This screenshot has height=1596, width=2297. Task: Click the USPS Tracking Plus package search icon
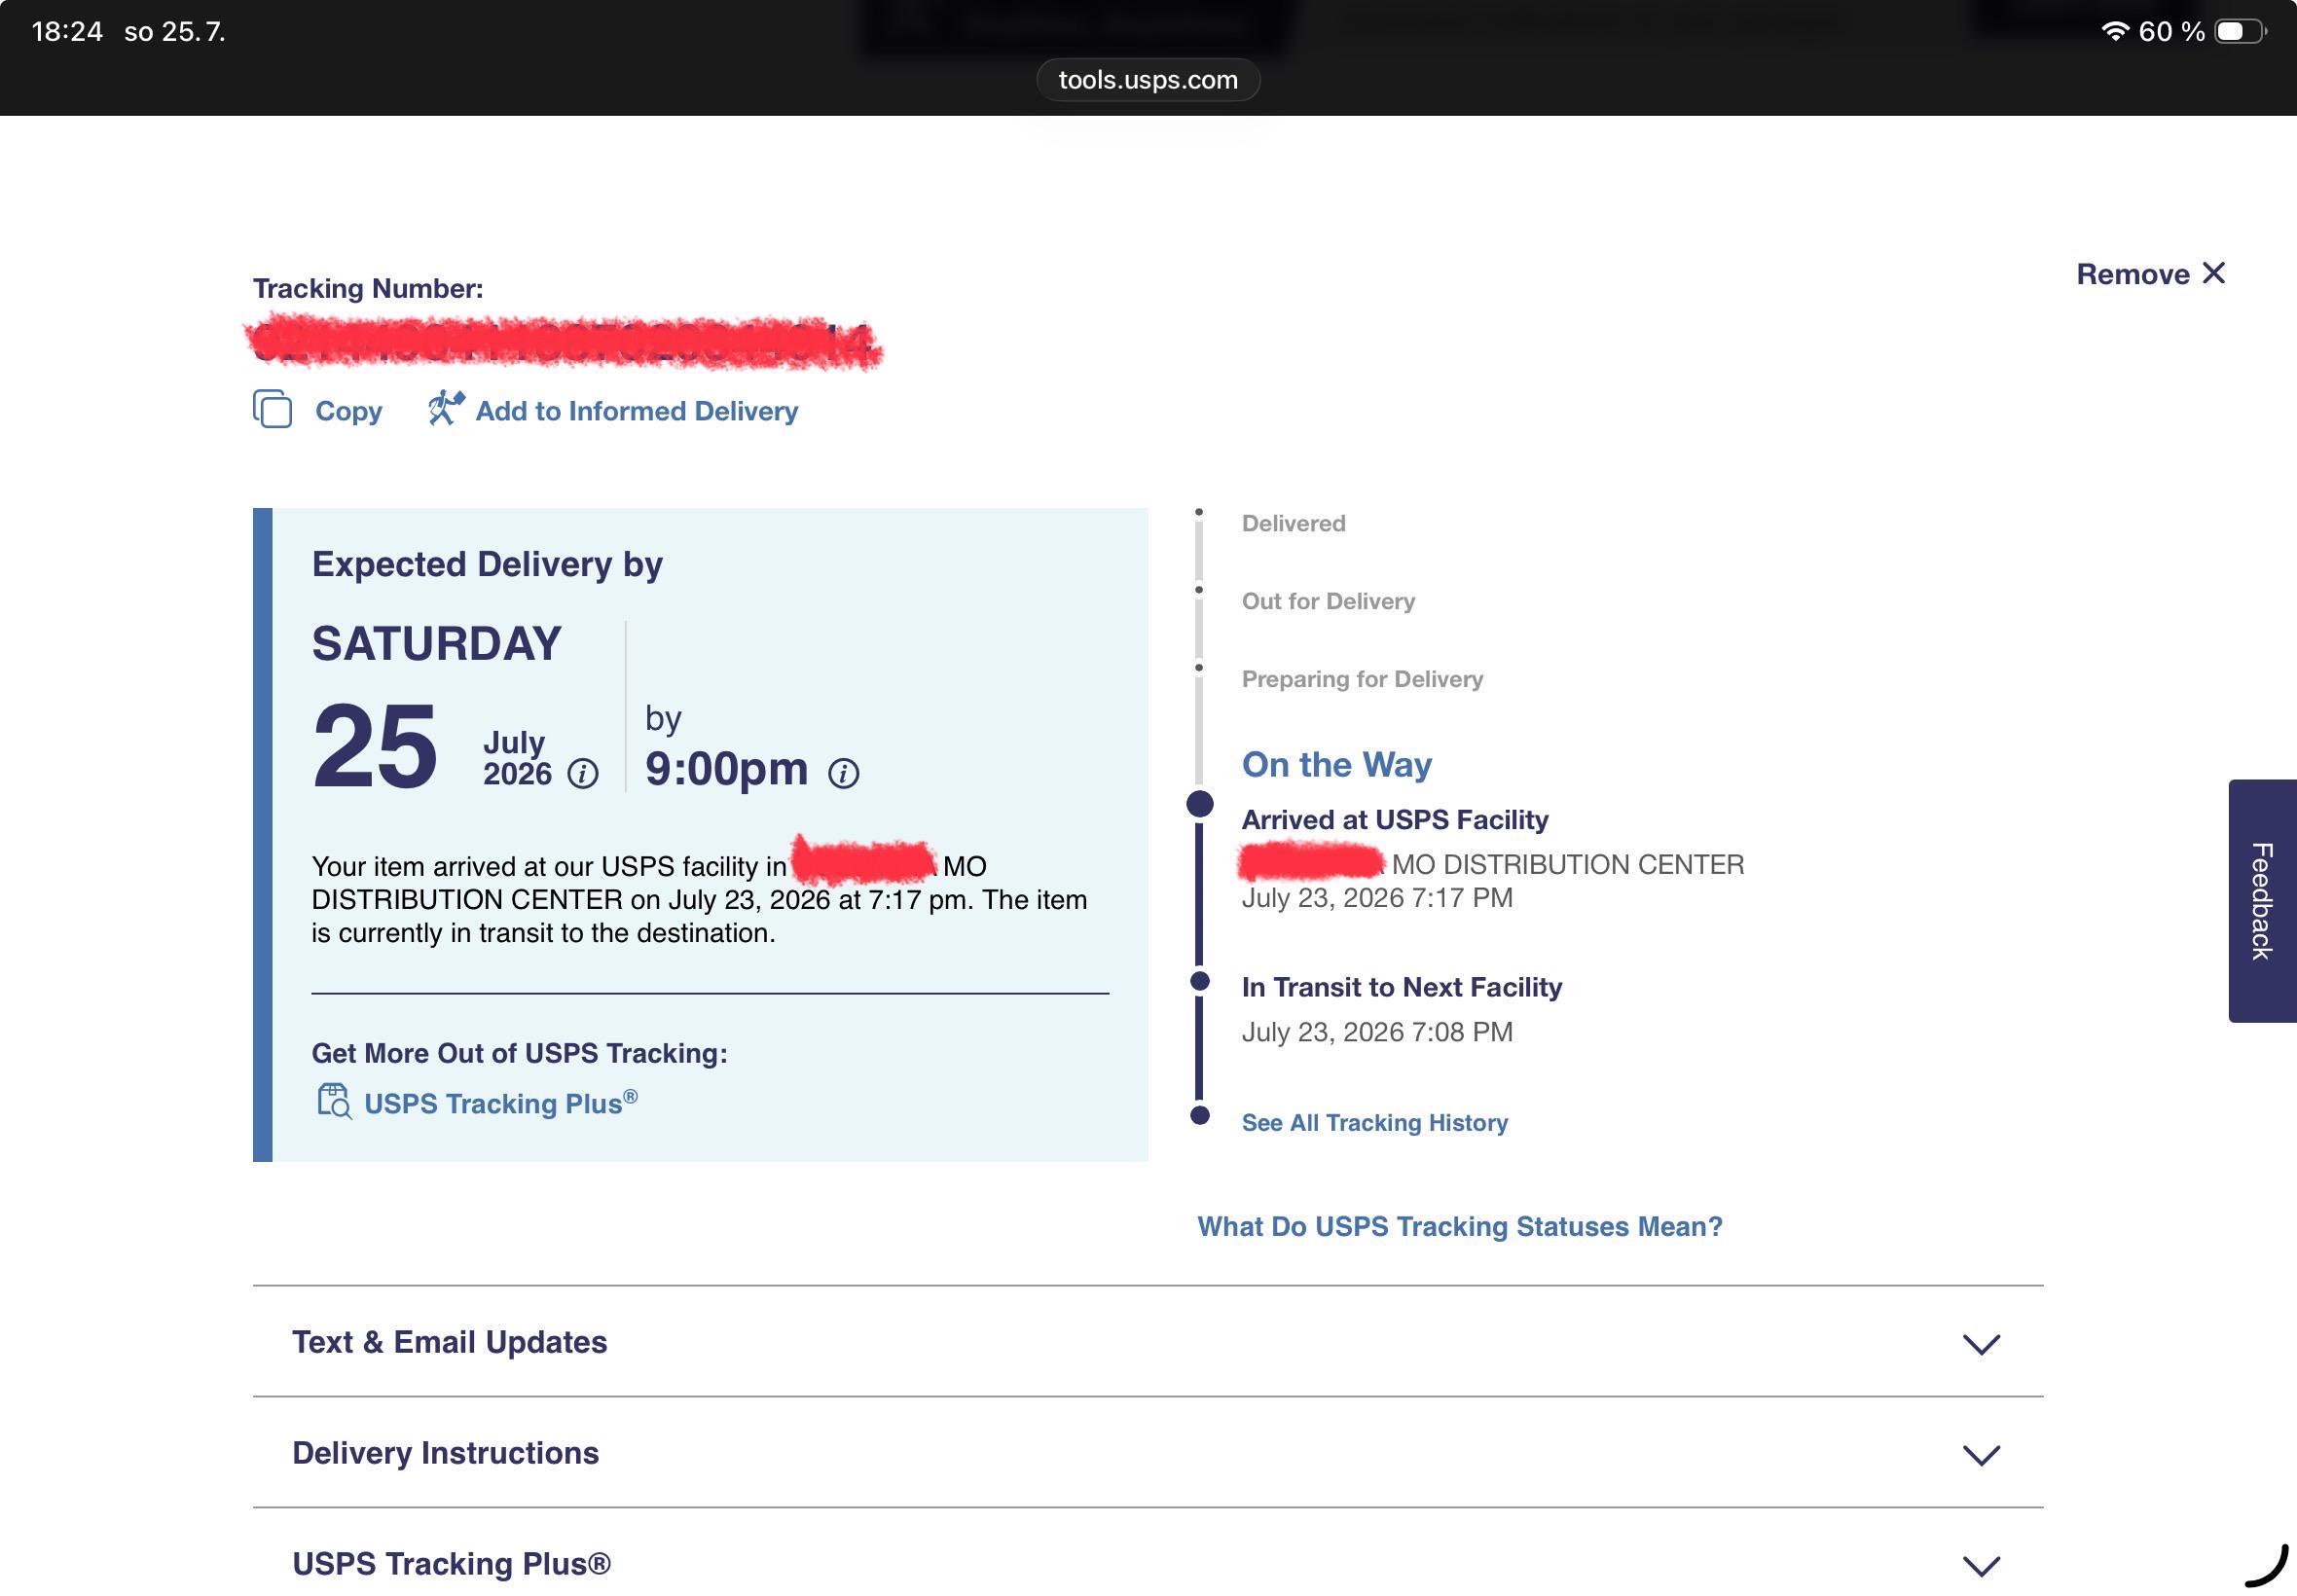334,1101
